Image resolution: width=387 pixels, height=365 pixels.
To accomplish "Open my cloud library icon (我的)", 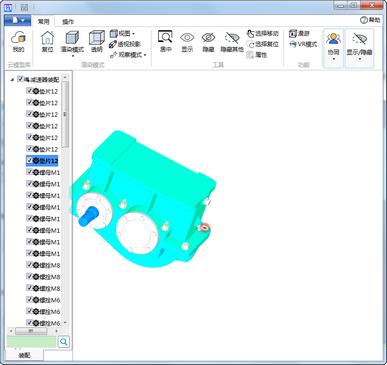I will (18, 38).
